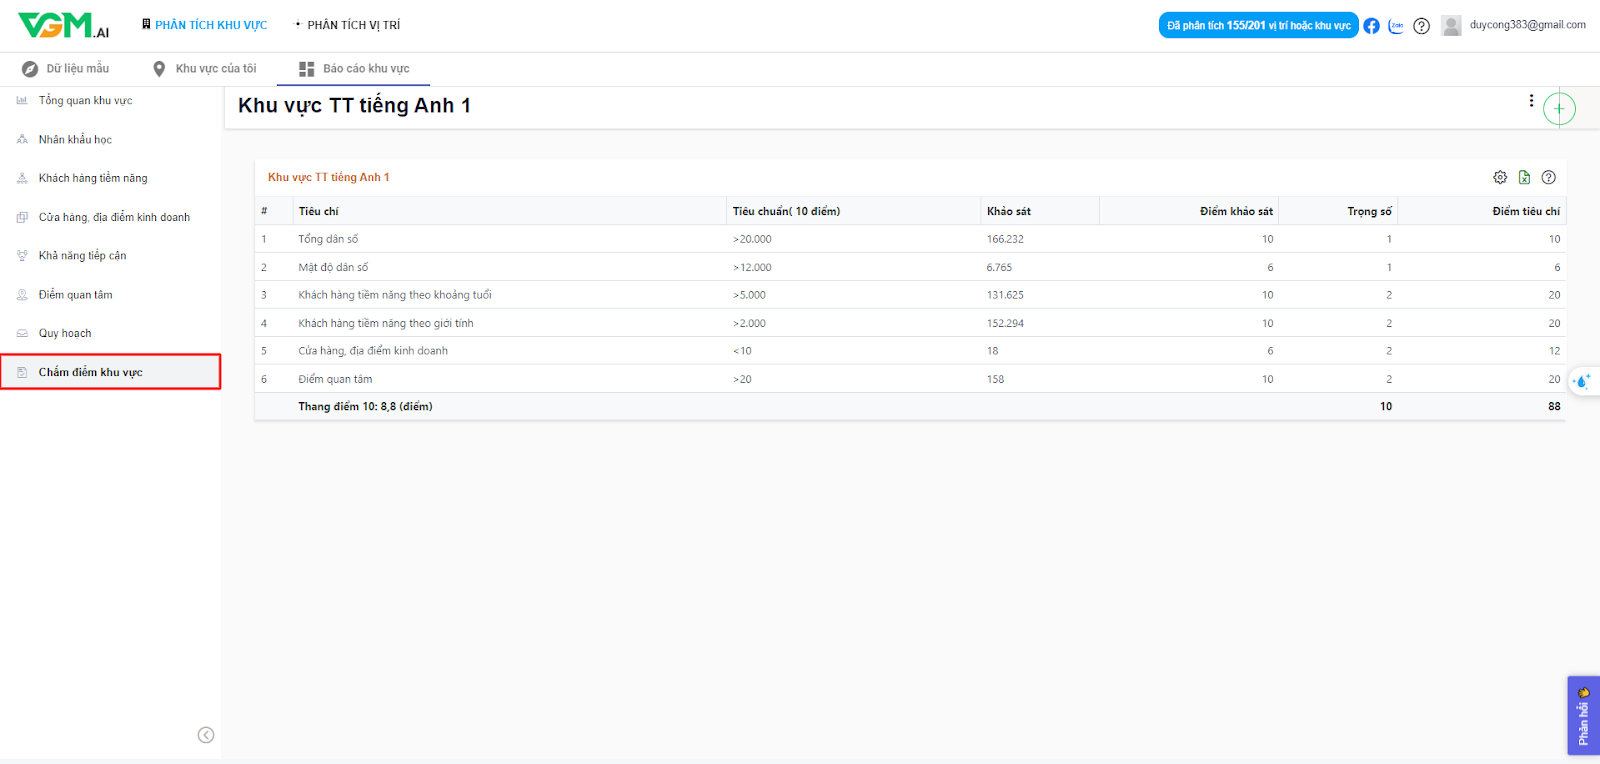Click the Khách hàng tiềm năng icon
Screen dimensions: 1600x764
22,178
